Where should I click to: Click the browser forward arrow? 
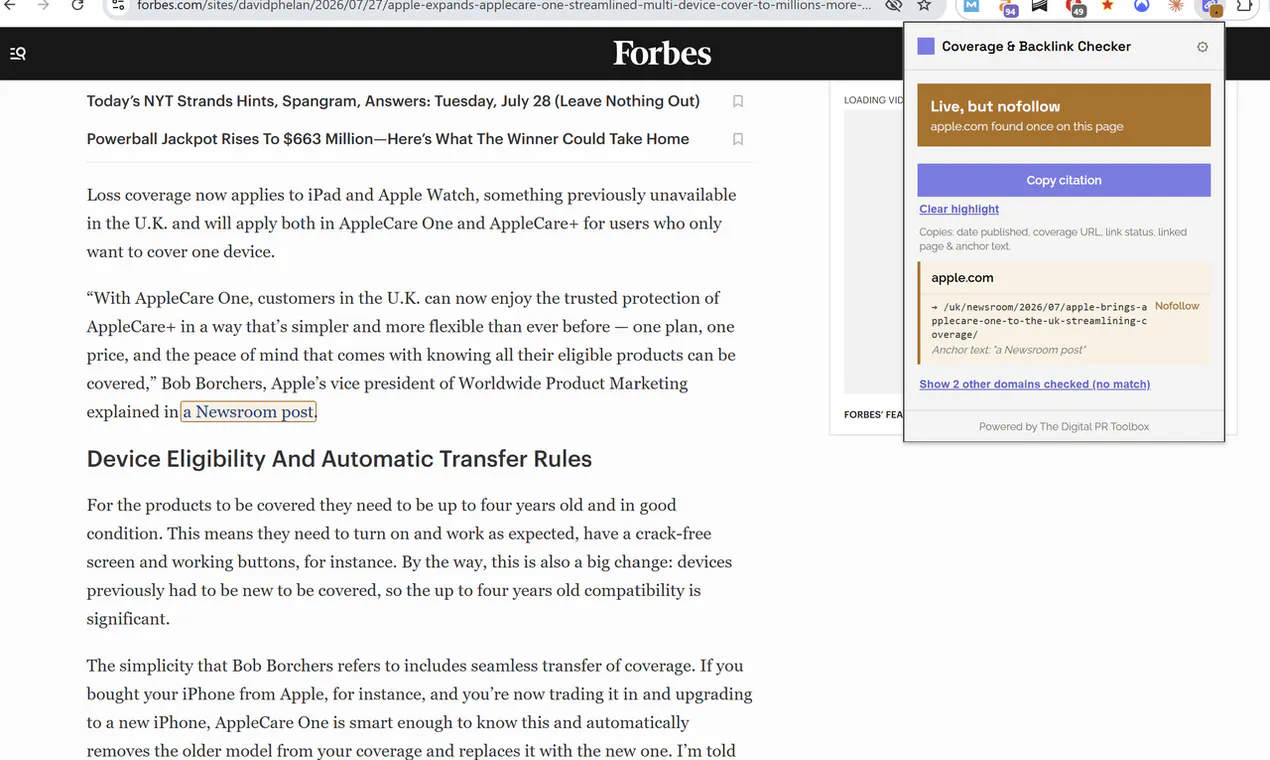click(x=43, y=6)
